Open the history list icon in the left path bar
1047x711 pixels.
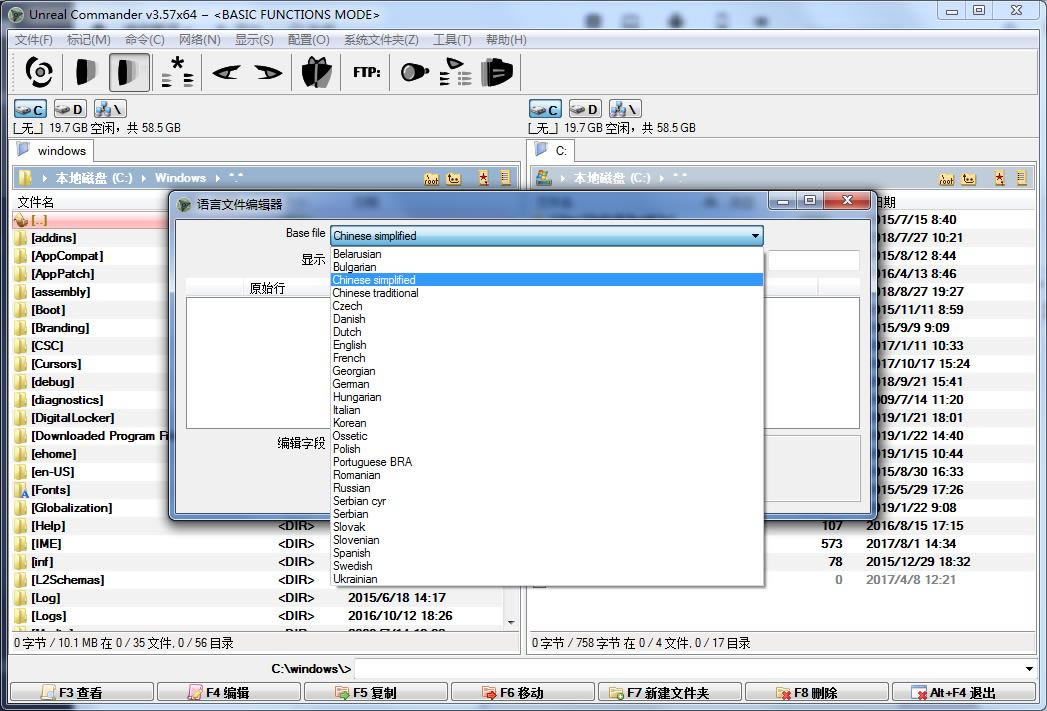pyautogui.click(x=505, y=178)
